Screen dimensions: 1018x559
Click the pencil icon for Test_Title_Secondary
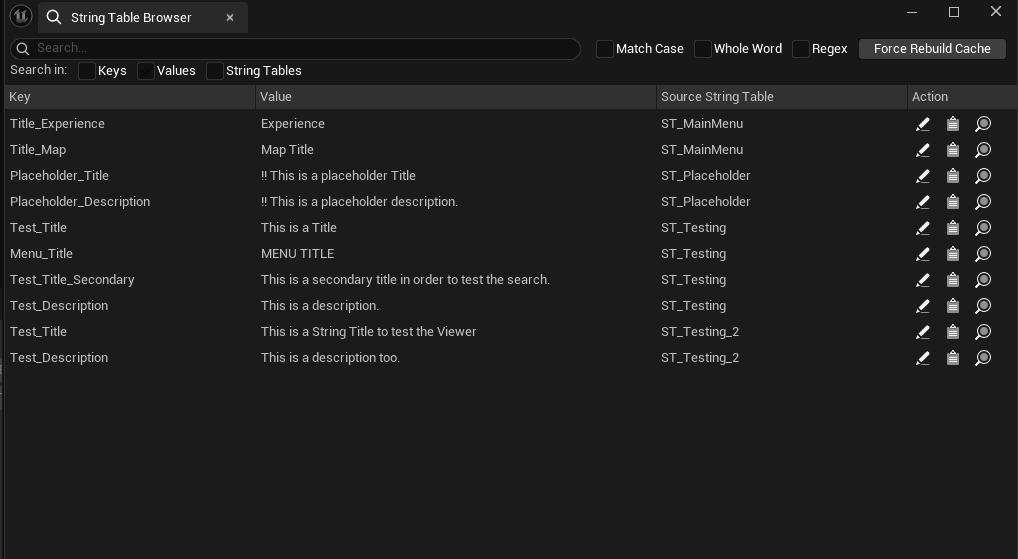coord(923,280)
